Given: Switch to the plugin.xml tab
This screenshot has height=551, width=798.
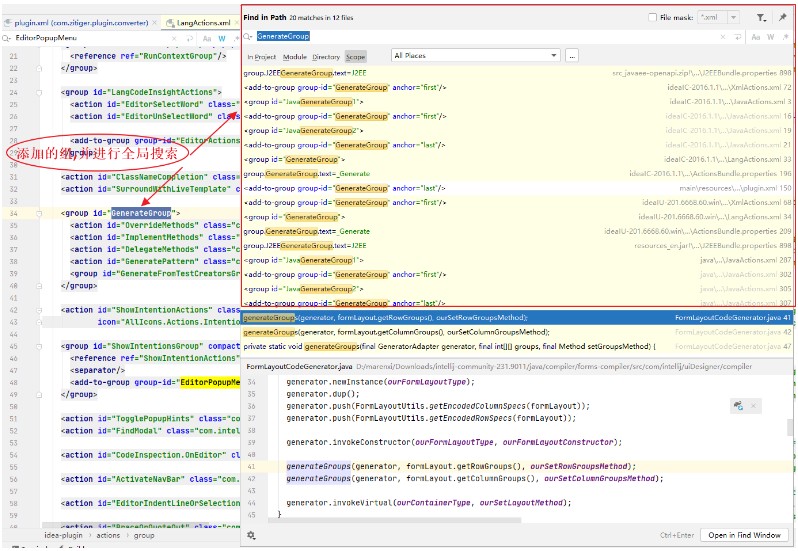Looking at the screenshot, I should pyautogui.click(x=81, y=23).
